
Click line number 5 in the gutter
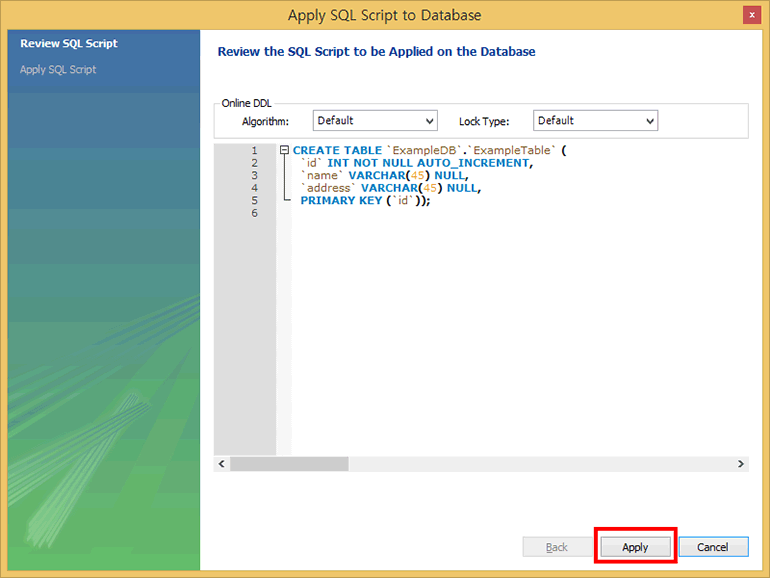[x=254, y=200]
